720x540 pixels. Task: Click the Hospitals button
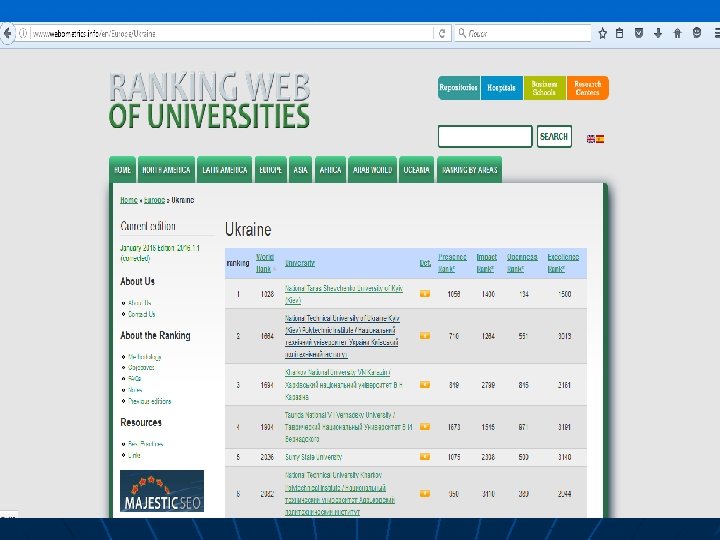click(501, 88)
